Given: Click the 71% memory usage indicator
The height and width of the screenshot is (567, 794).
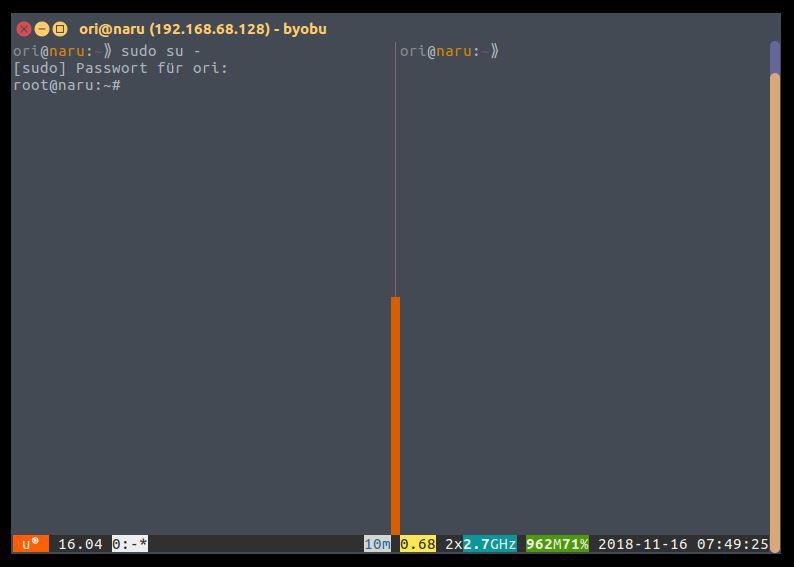Looking at the screenshot, I should point(575,544).
